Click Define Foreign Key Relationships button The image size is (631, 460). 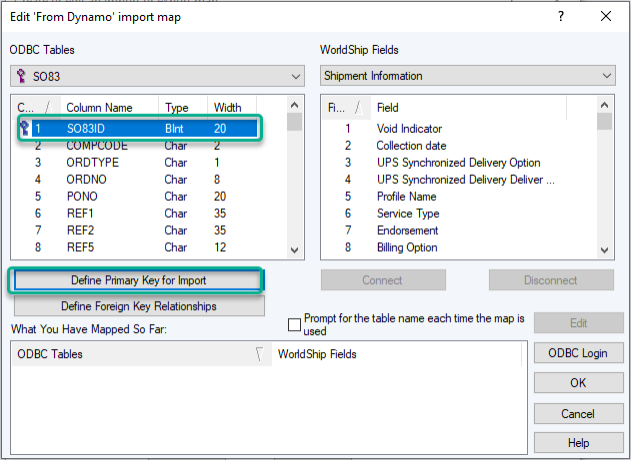coord(139,306)
